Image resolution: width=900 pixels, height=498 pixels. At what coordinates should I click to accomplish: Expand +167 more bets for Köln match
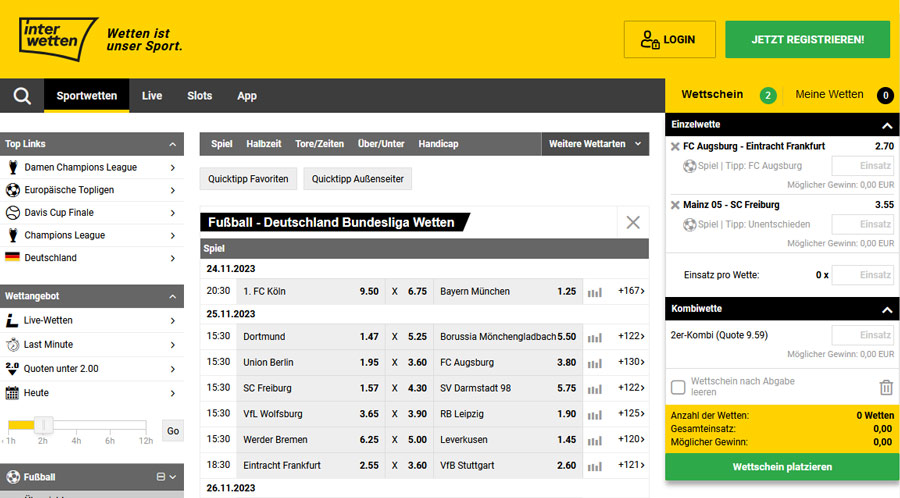tap(631, 291)
